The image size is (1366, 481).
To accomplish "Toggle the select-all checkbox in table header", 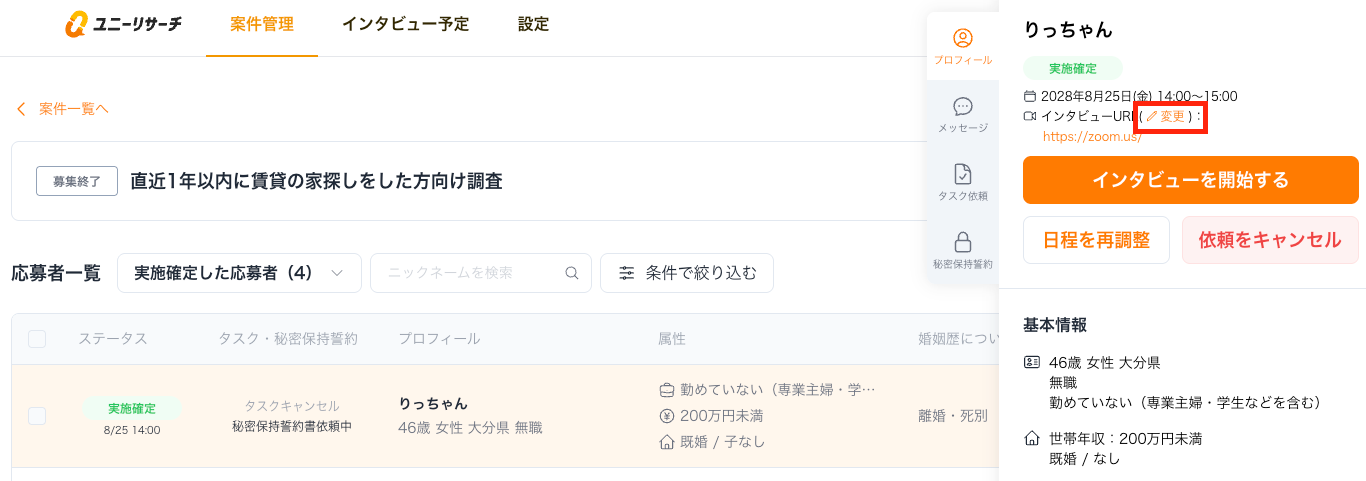I will coord(37,339).
